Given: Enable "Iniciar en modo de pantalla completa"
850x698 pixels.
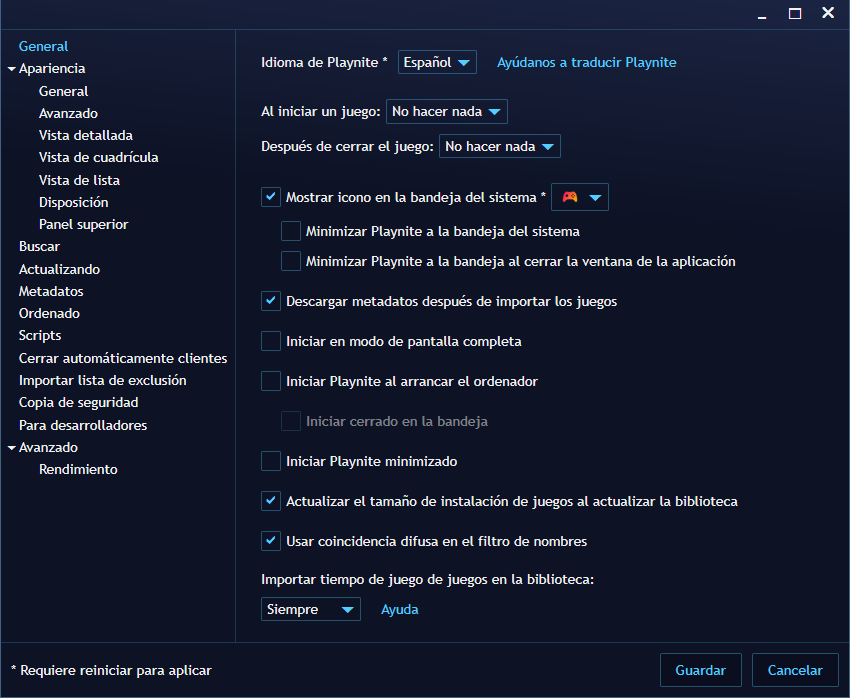Looking at the screenshot, I should pyautogui.click(x=270, y=340).
